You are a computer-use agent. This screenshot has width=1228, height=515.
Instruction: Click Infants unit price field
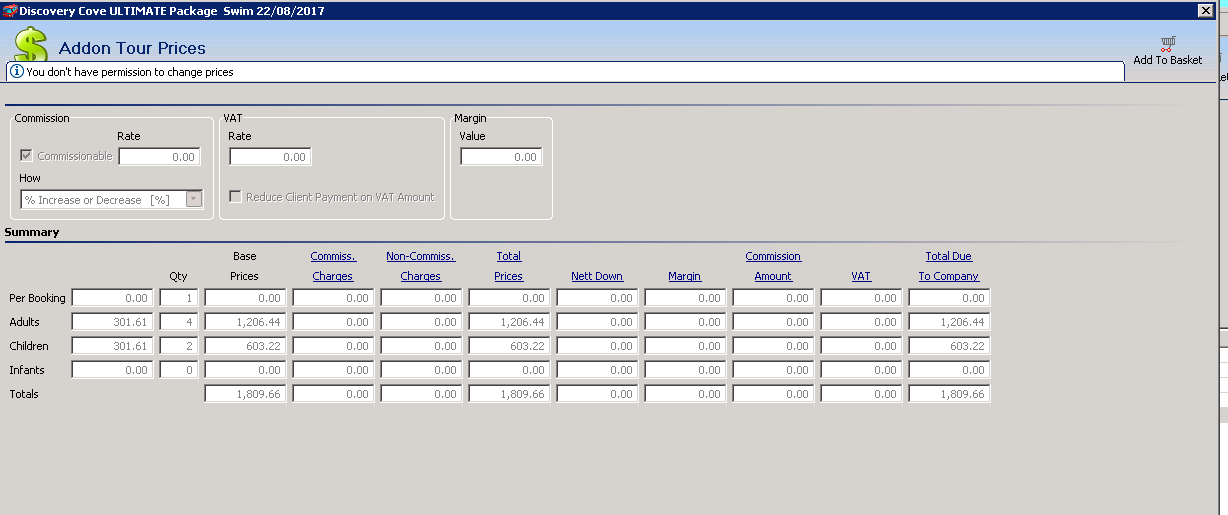coord(113,370)
